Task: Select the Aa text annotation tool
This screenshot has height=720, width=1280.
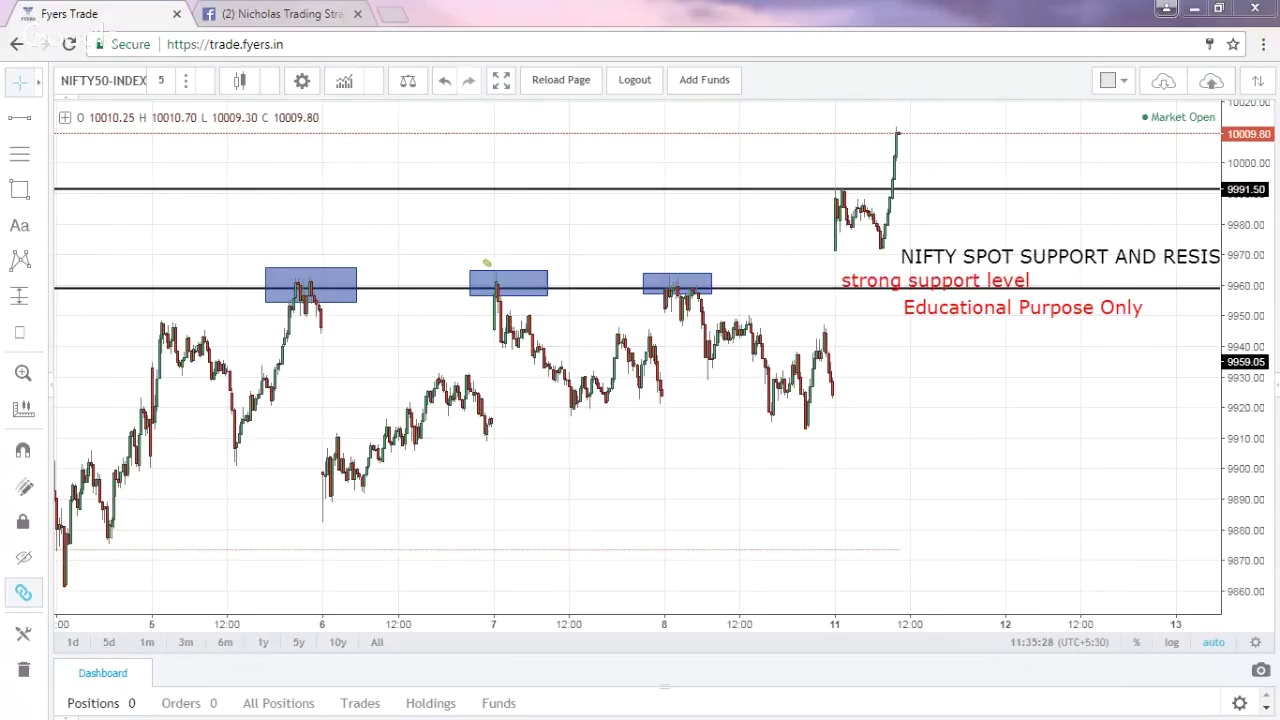Action: point(20,226)
